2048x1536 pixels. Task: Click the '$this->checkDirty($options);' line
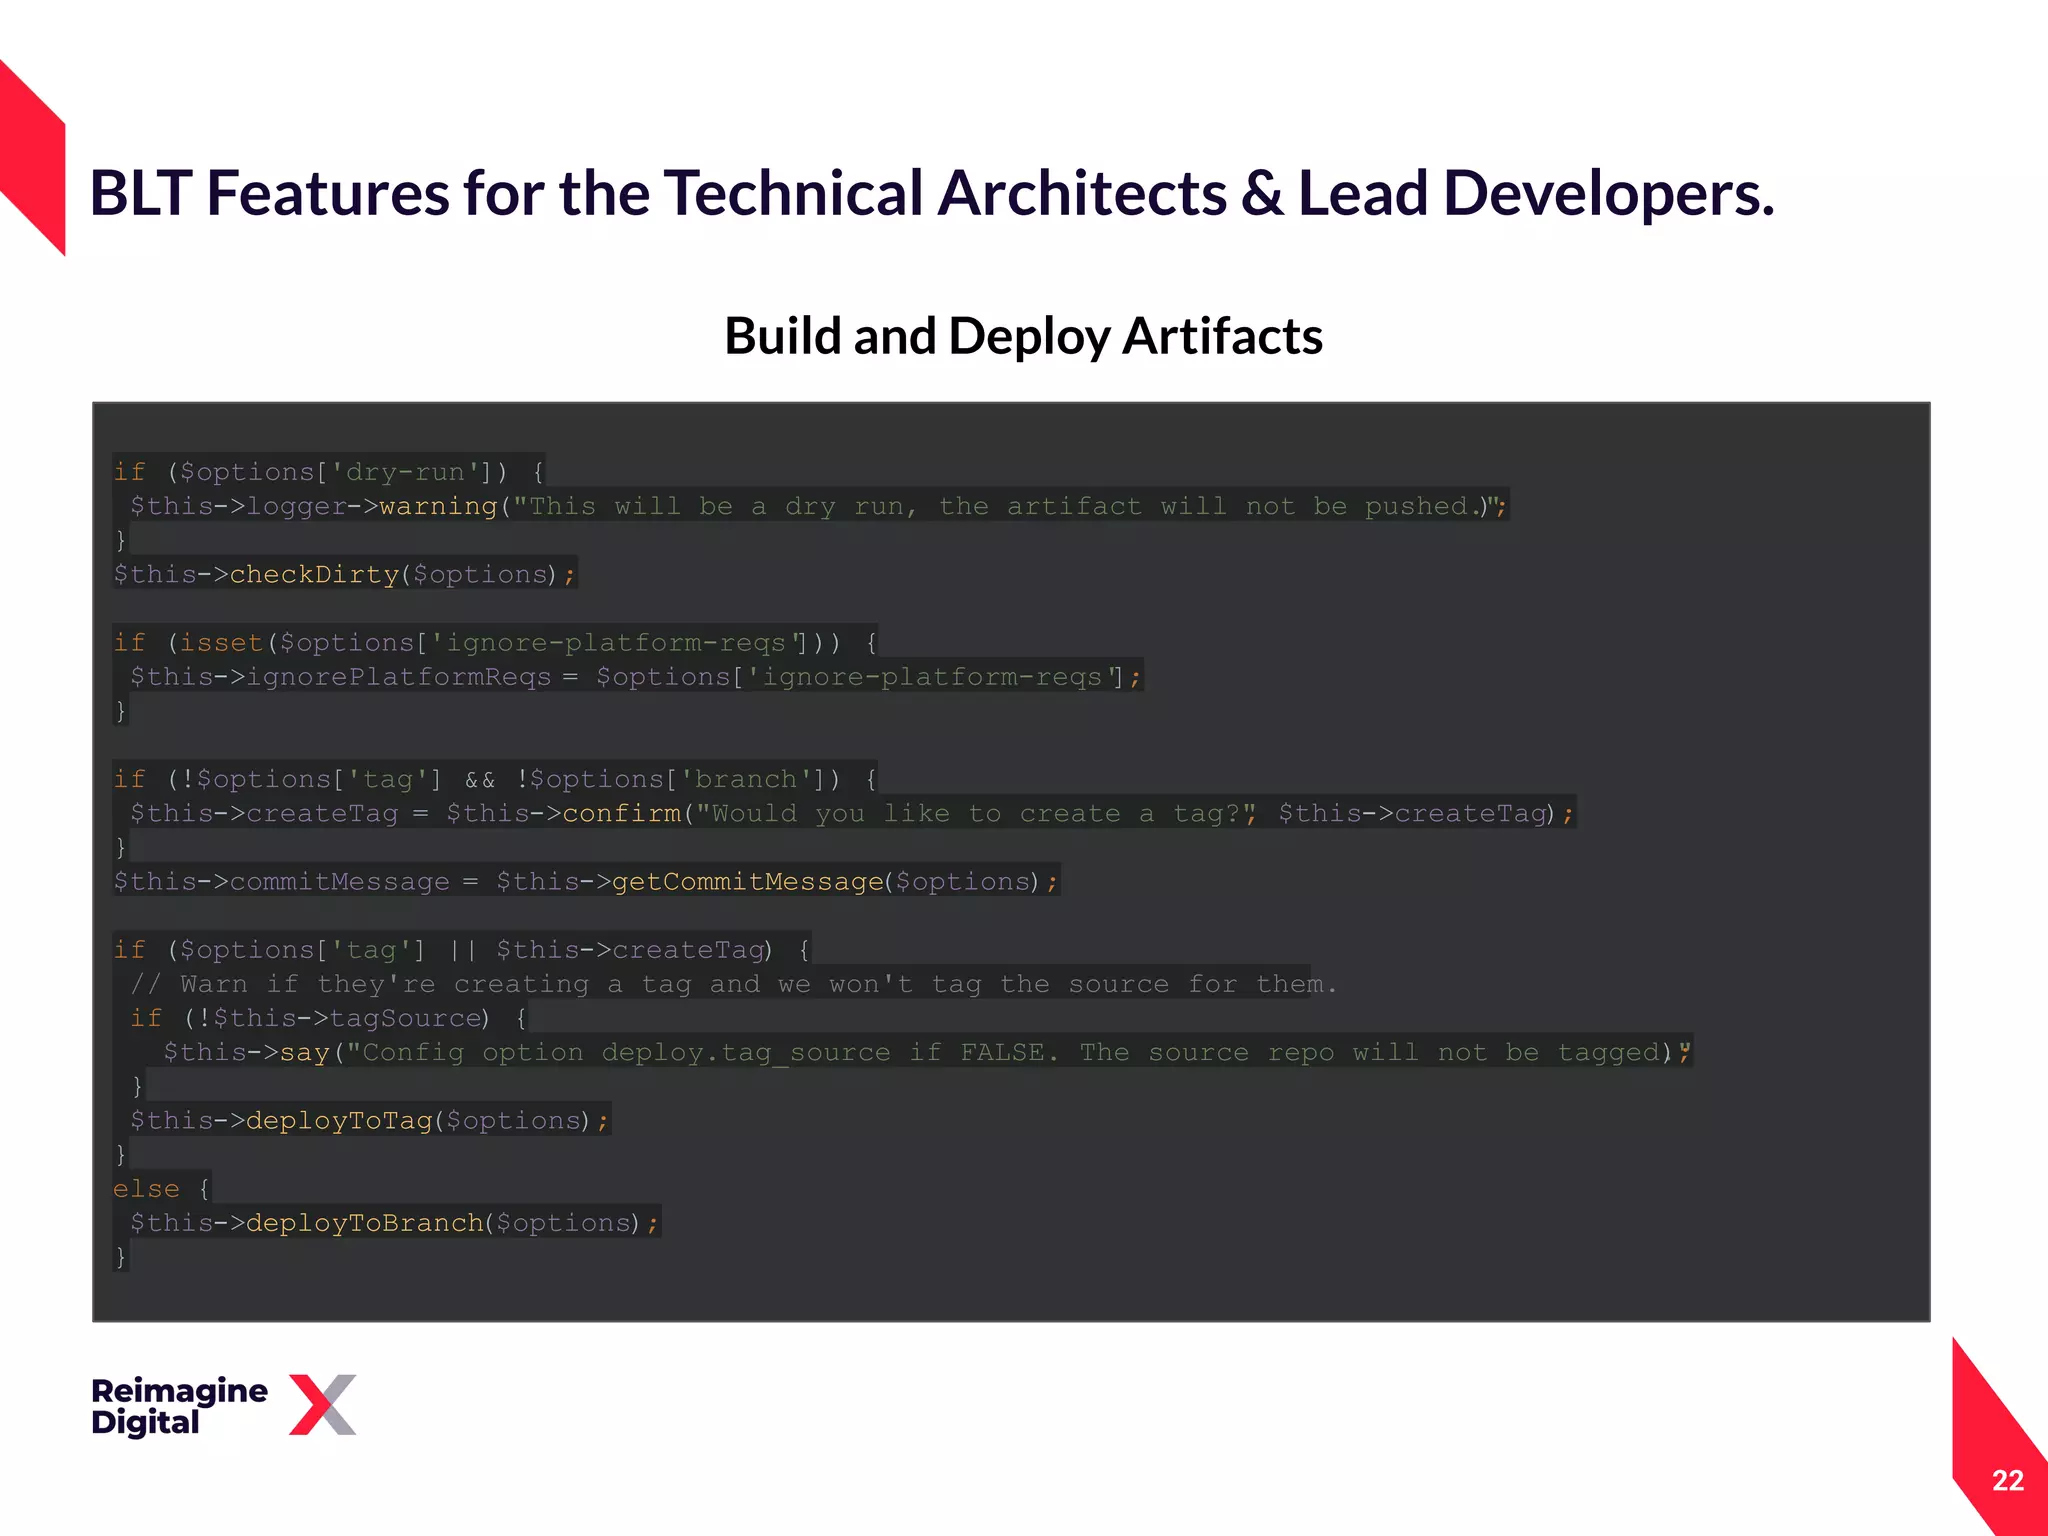(x=344, y=574)
